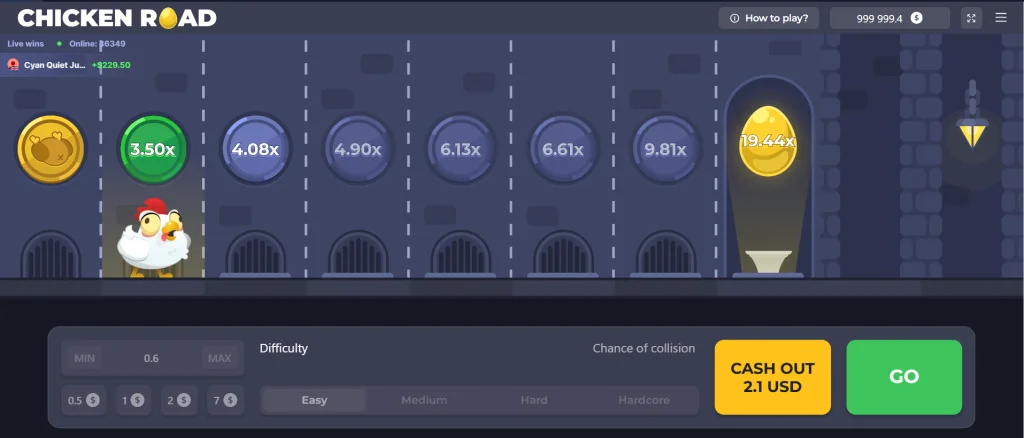Choose the 2 dollar quick bet
This screenshot has width=1024, height=438.
coord(179,400)
